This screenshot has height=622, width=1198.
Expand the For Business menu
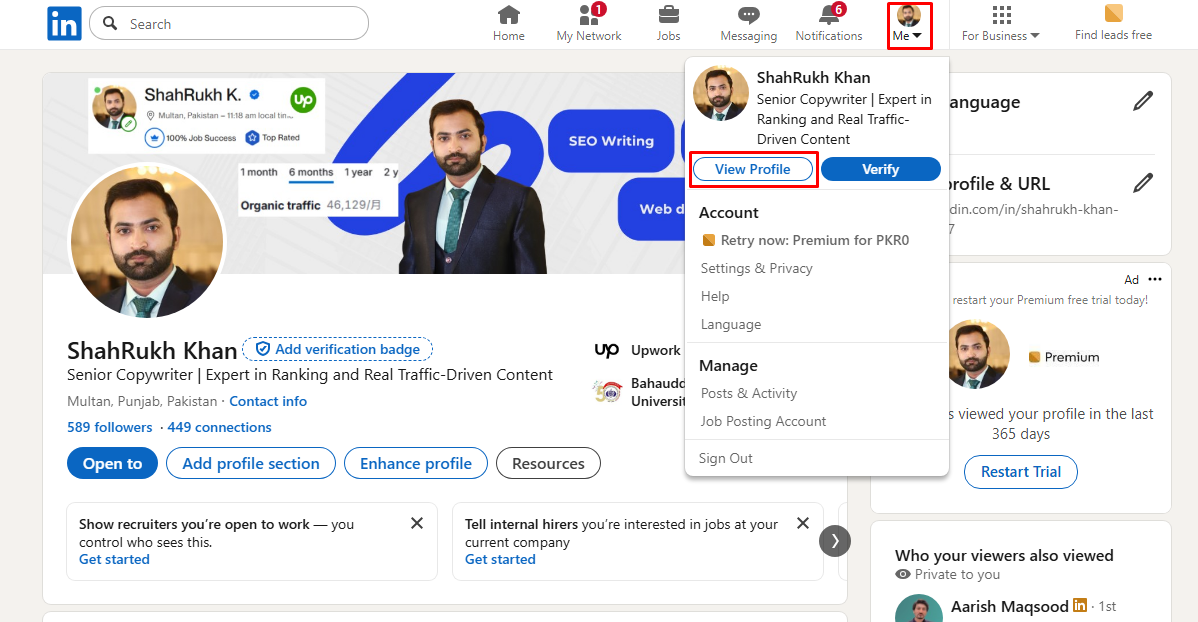(x=1000, y=24)
